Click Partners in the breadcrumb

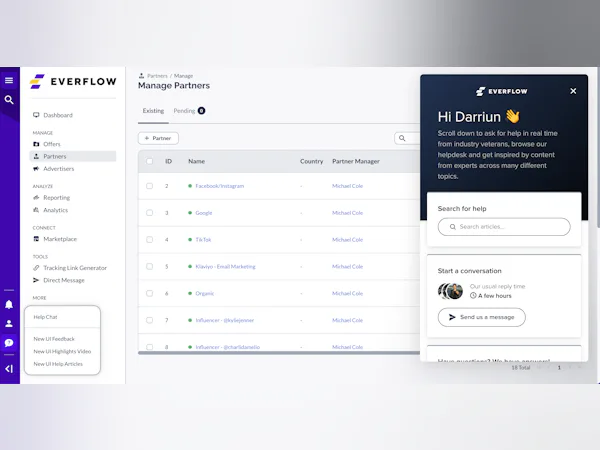coord(157,76)
